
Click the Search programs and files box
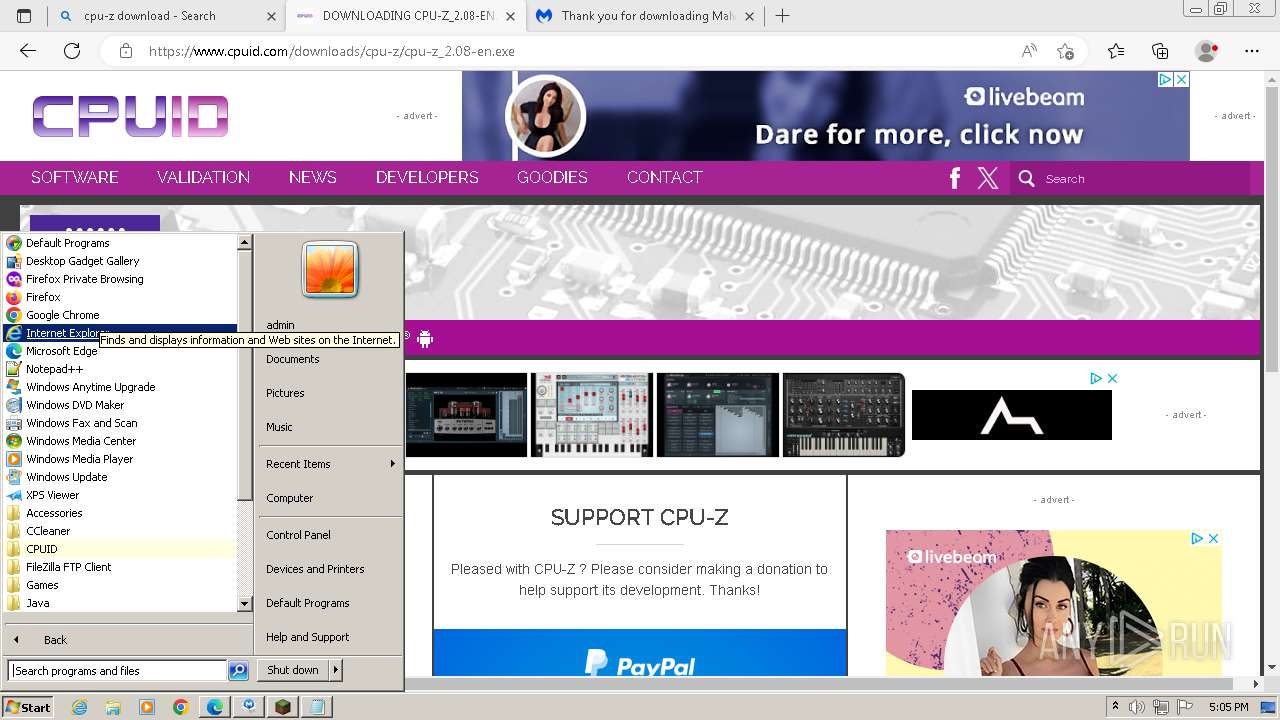tap(118, 671)
